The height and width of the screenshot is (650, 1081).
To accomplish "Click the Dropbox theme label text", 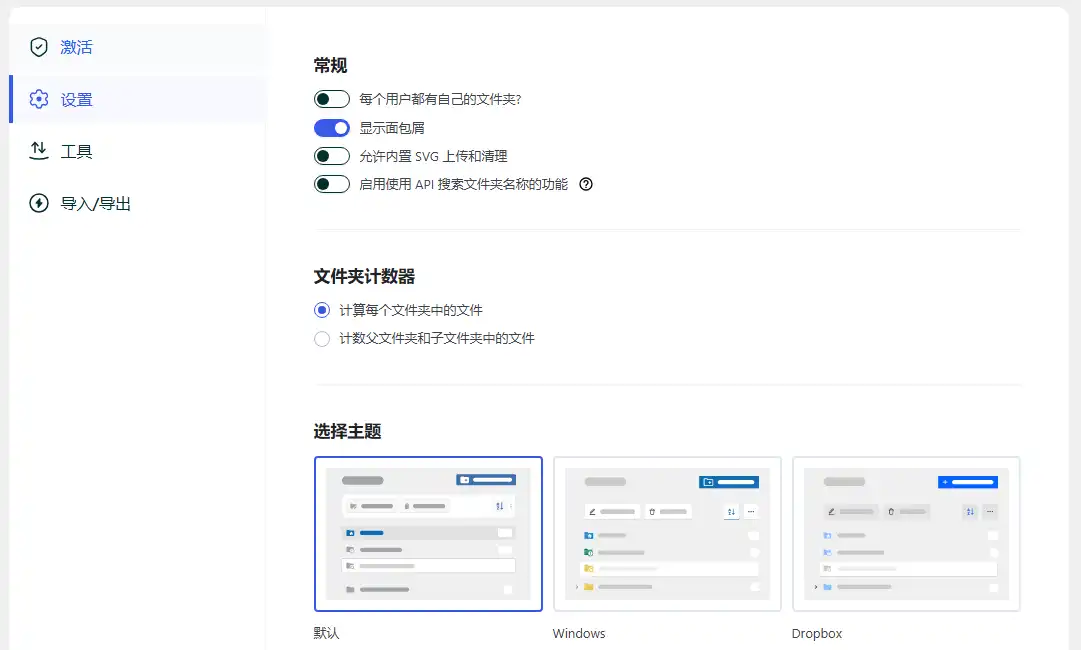I will pos(818,633).
